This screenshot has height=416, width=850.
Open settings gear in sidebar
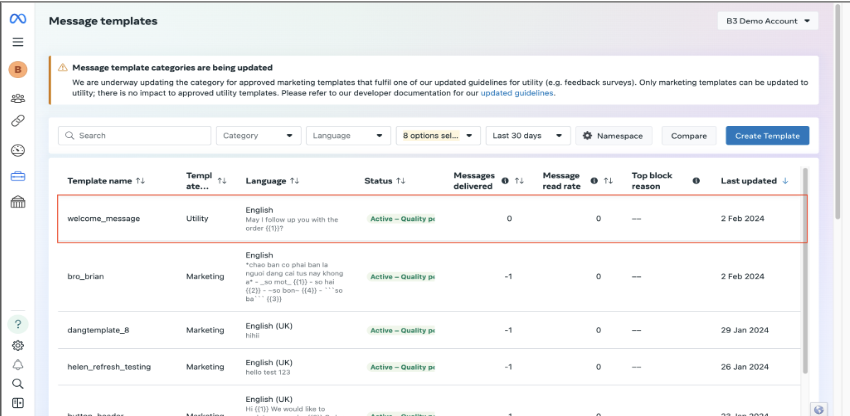click(18, 345)
